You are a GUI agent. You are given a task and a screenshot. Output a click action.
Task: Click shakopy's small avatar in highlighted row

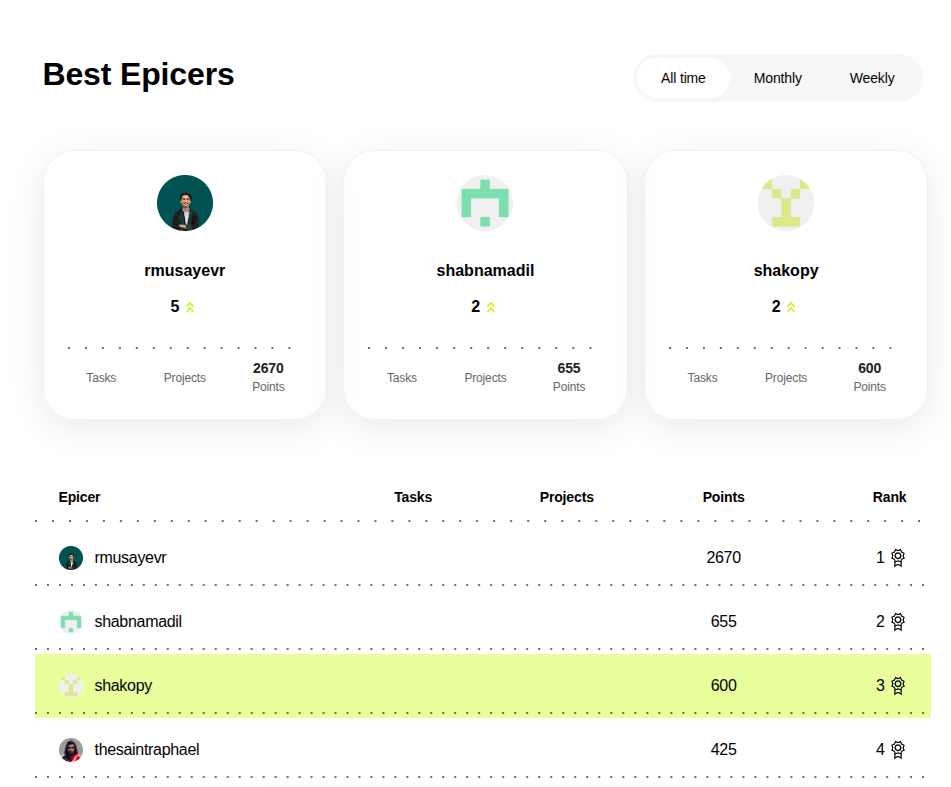pos(71,686)
